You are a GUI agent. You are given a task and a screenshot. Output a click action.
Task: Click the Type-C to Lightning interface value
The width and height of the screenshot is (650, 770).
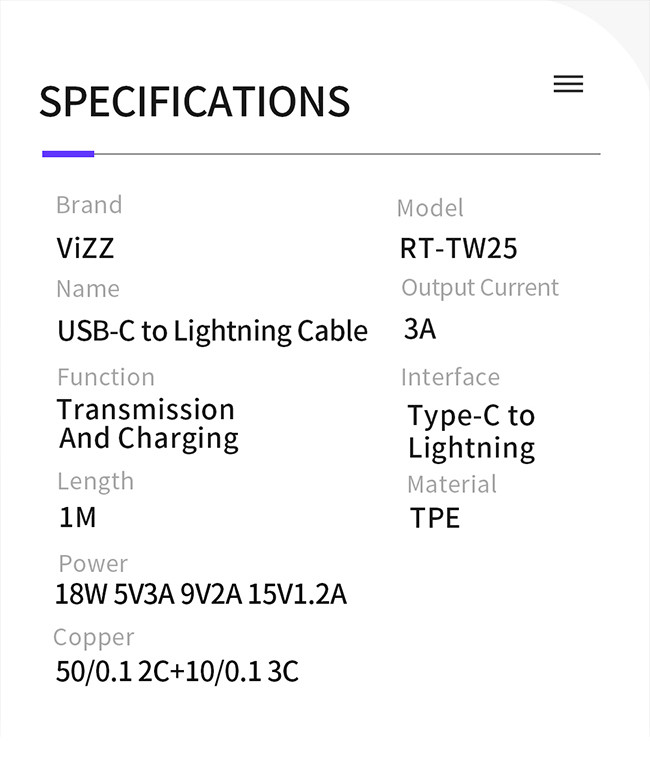pos(471,431)
